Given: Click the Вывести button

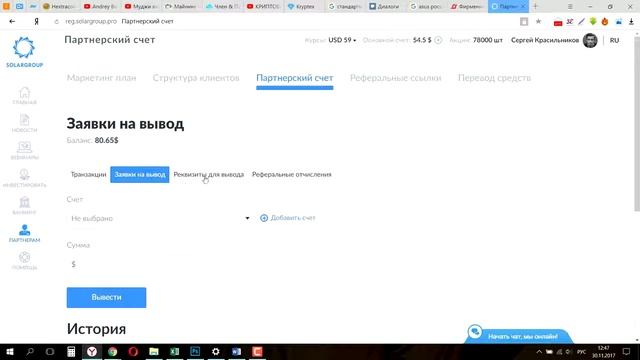Looking at the screenshot, I should click(107, 297).
